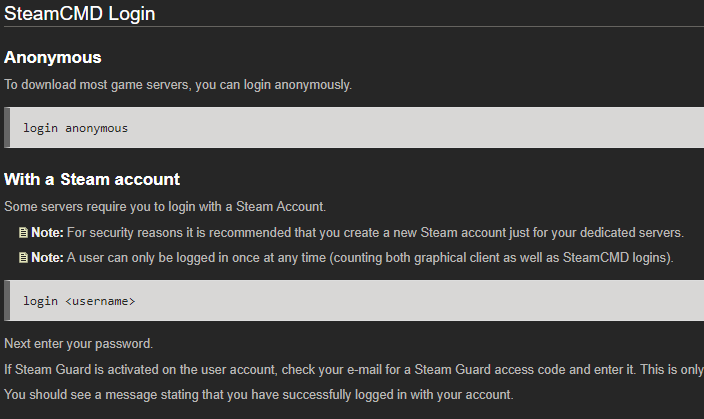This screenshot has height=419, width=704.
Task: Select the Anonymous section heading
Action: pyautogui.click(x=53, y=57)
